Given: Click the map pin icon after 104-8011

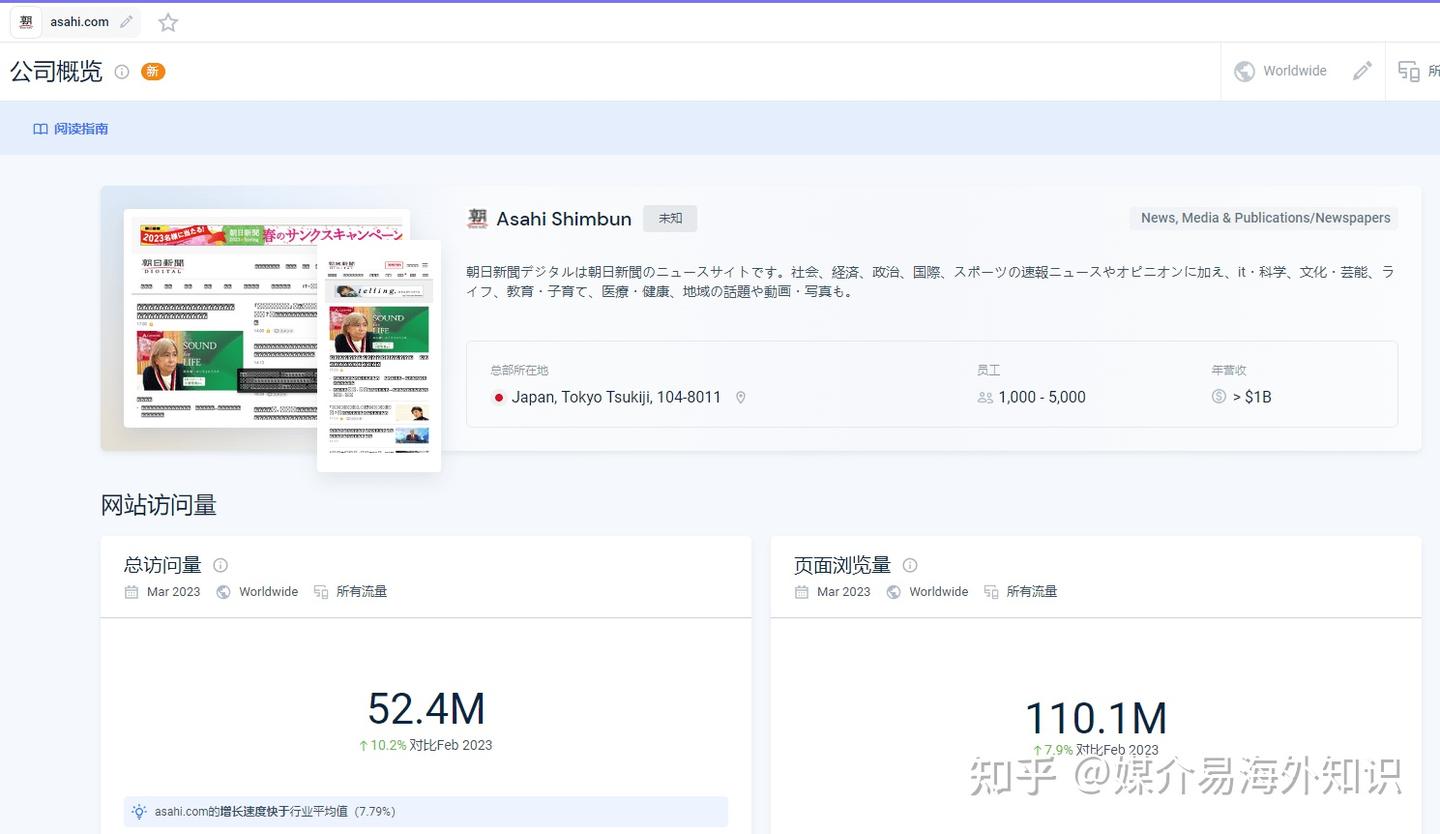Looking at the screenshot, I should pos(741,397).
